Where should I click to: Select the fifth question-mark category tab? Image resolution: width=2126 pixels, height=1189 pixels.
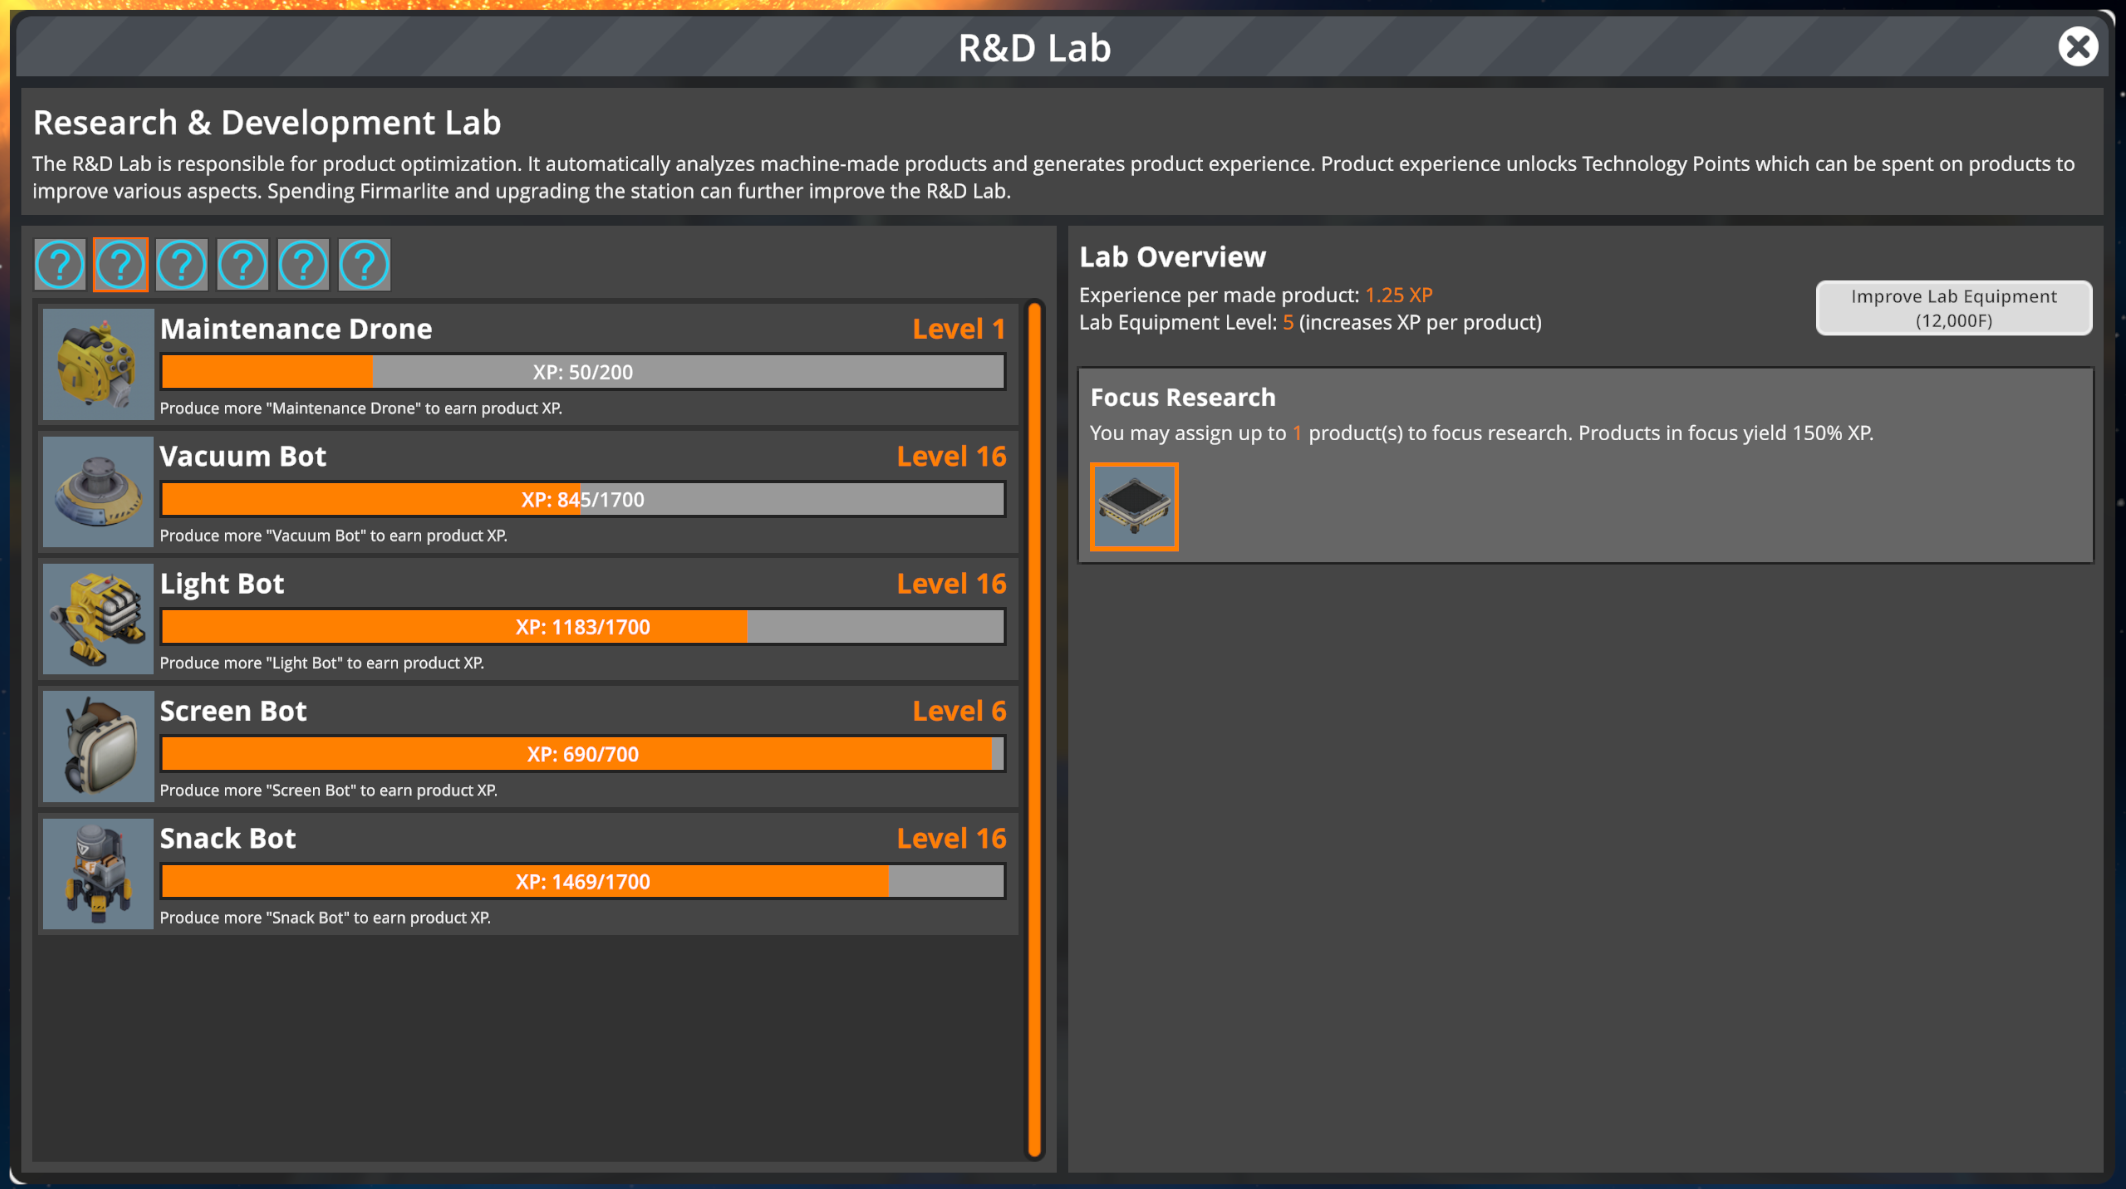pos(303,265)
